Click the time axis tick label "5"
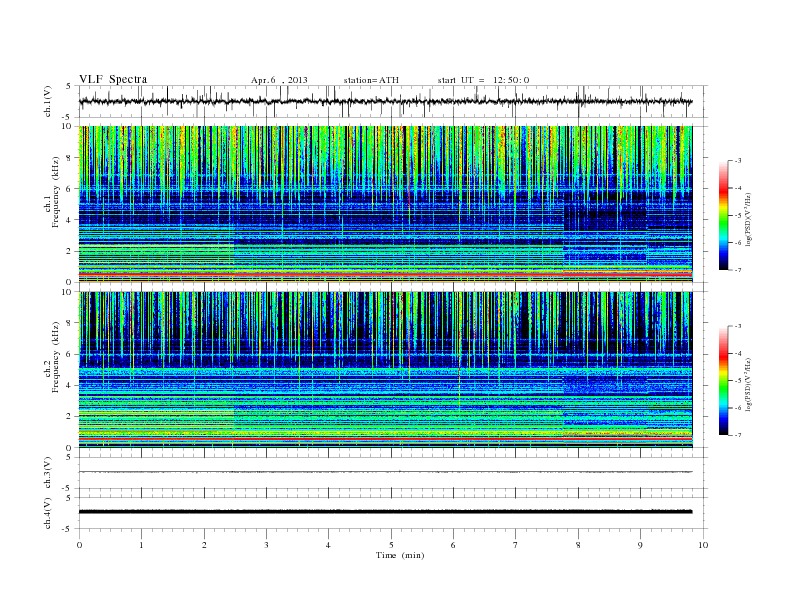 tap(391, 545)
